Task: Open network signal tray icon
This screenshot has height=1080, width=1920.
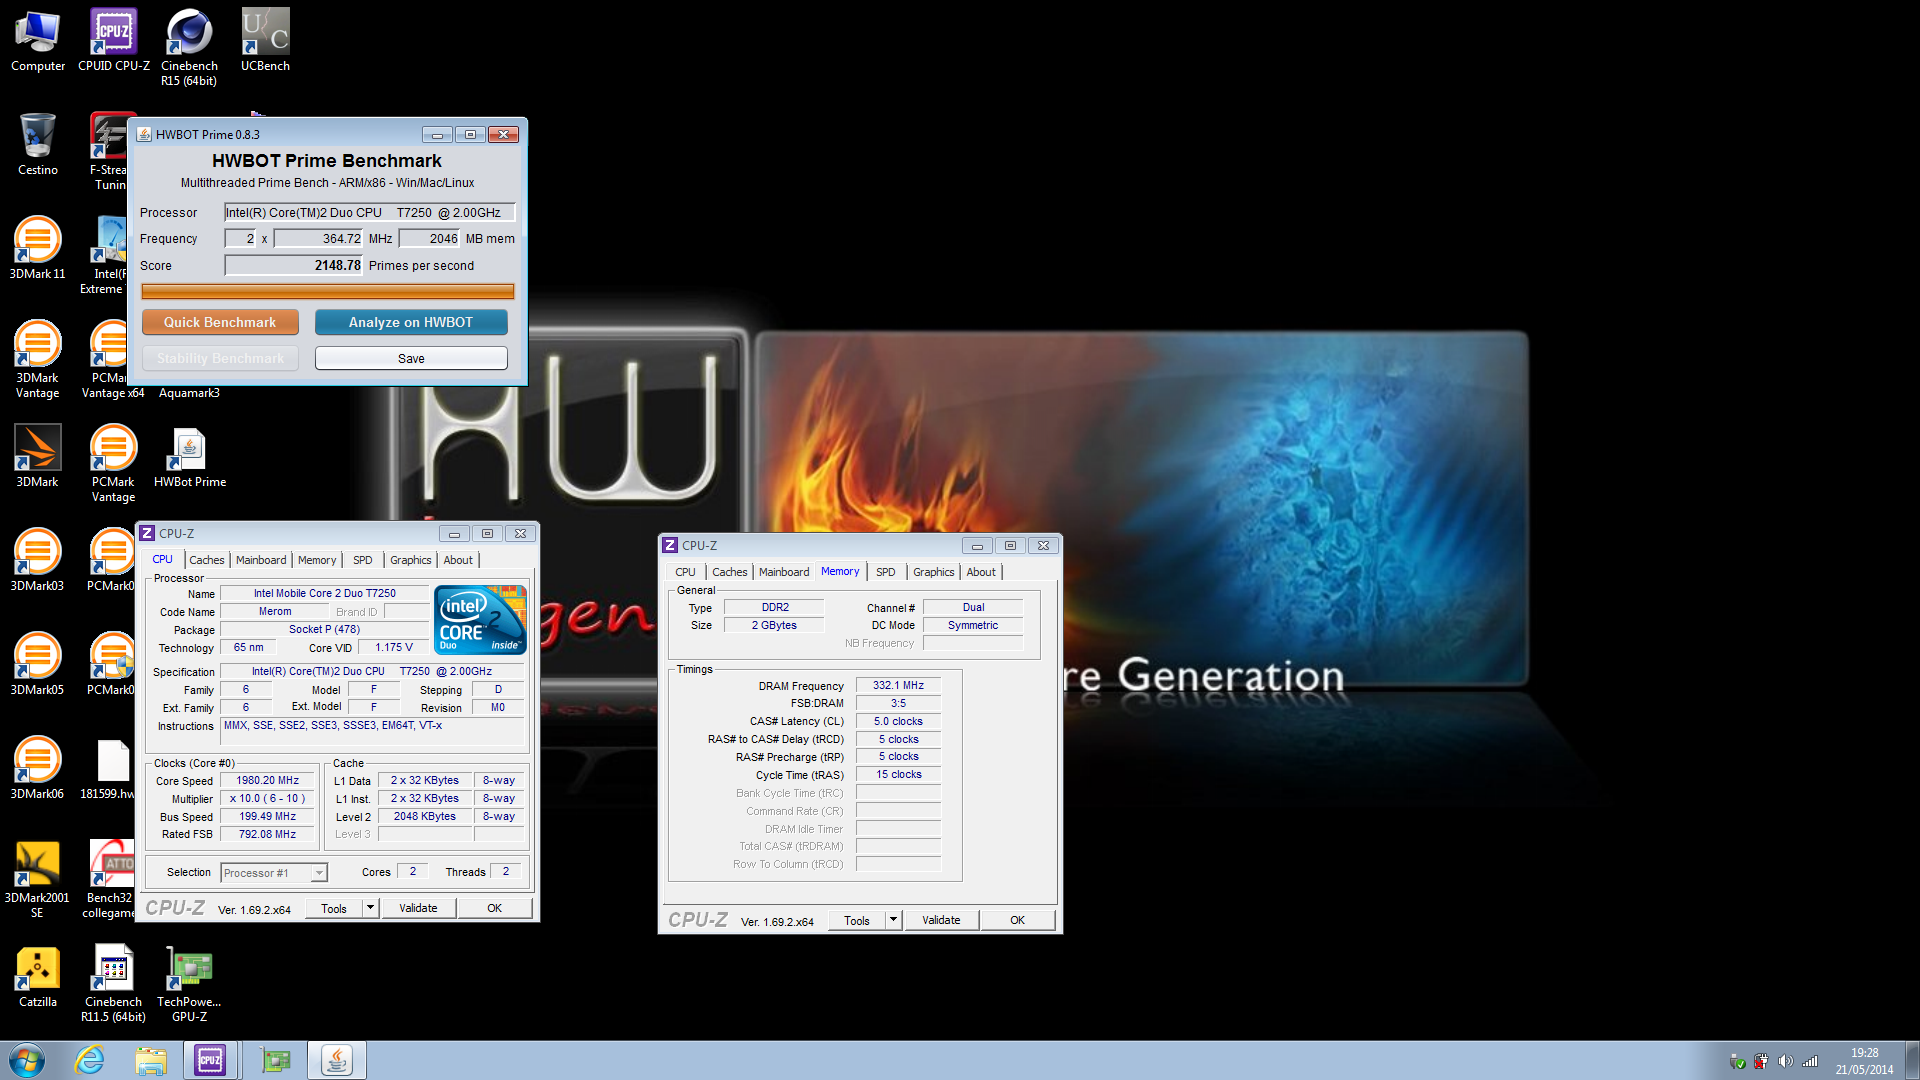Action: pyautogui.click(x=1810, y=1061)
